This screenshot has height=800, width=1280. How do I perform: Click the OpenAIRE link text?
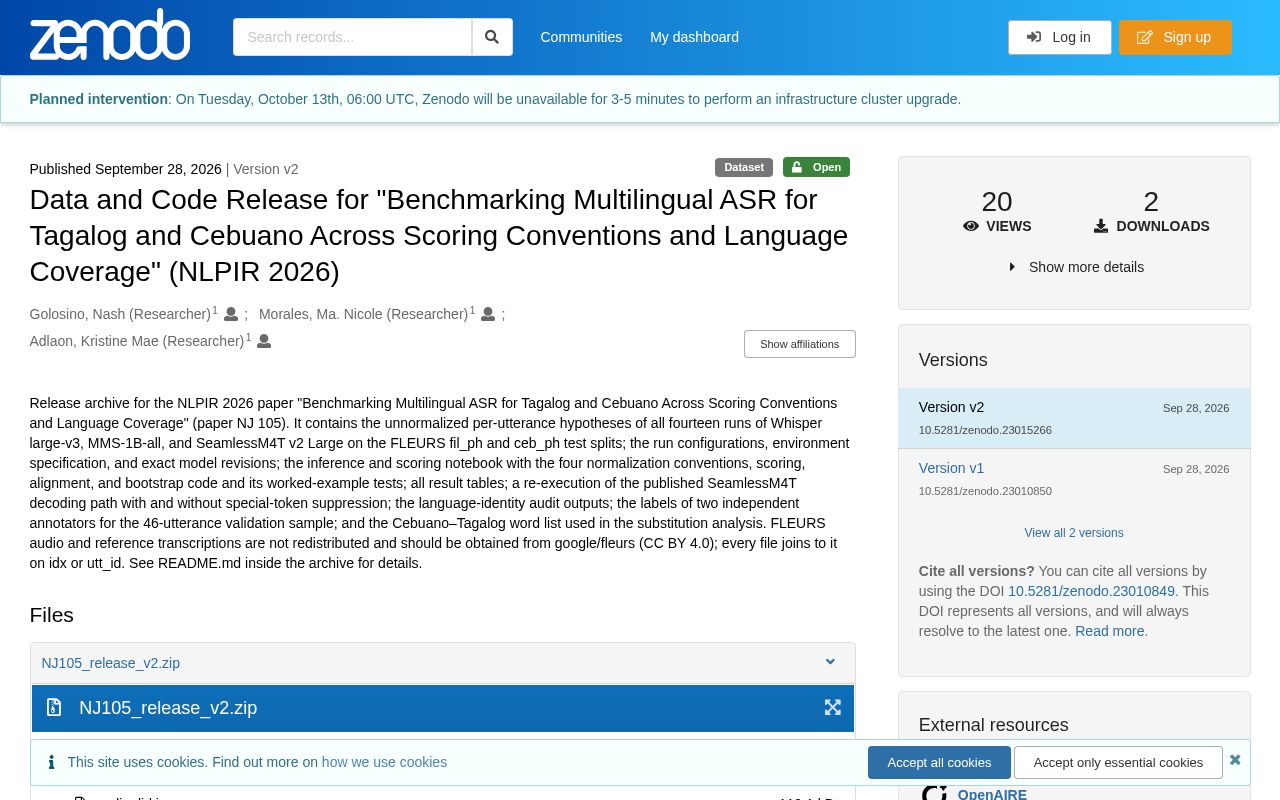pyautogui.click(x=992, y=794)
